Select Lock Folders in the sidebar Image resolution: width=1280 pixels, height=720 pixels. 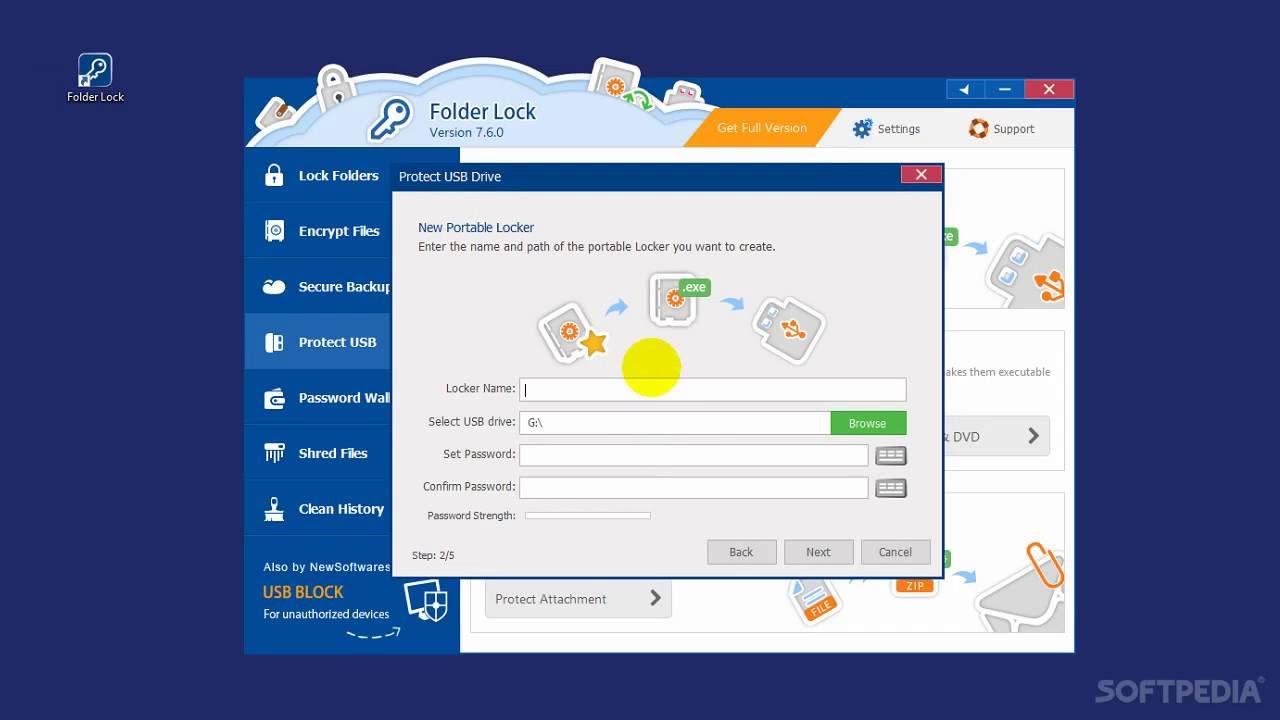pos(320,176)
